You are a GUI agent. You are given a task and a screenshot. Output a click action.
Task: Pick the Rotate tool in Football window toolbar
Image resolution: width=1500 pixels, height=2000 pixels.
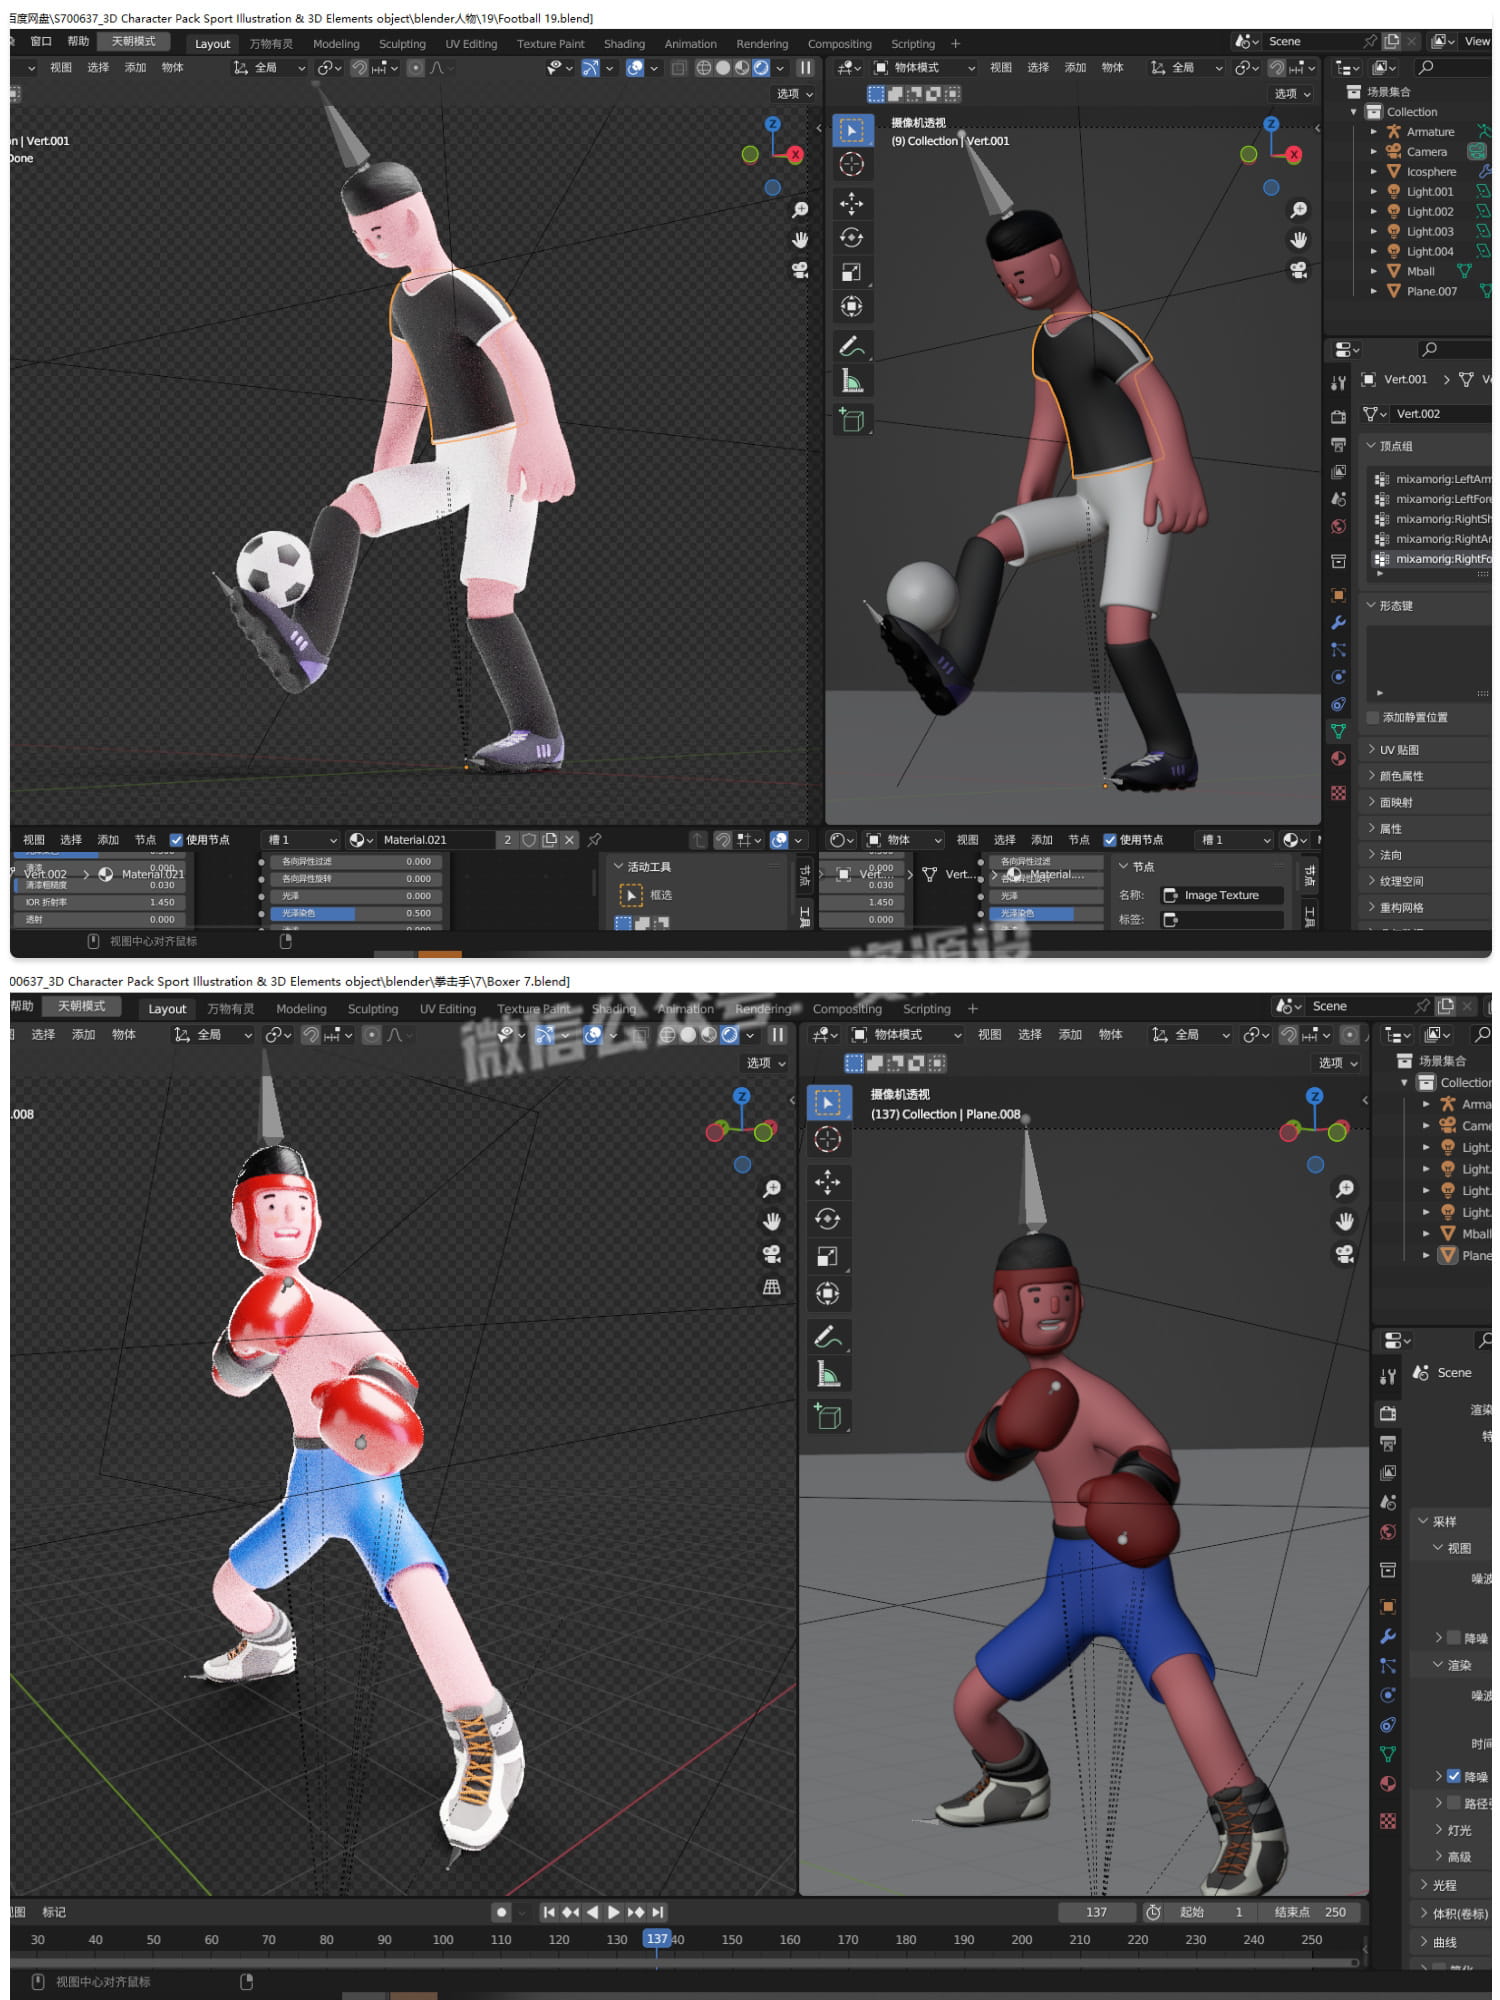point(852,238)
